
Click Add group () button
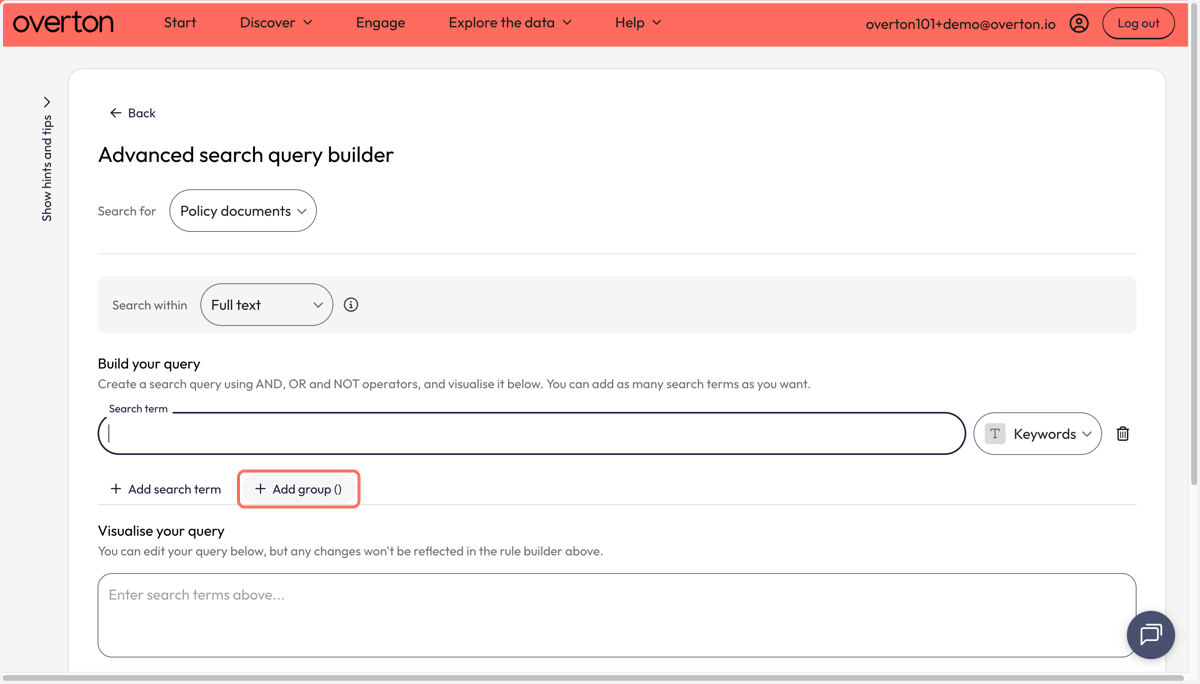pyautogui.click(x=298, y=489)
